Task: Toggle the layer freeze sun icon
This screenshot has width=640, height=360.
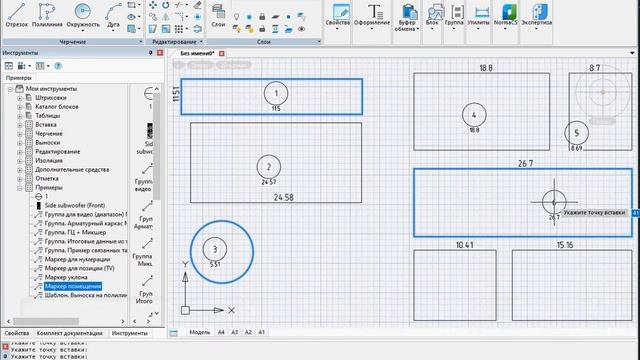Action: coord(249,17)
